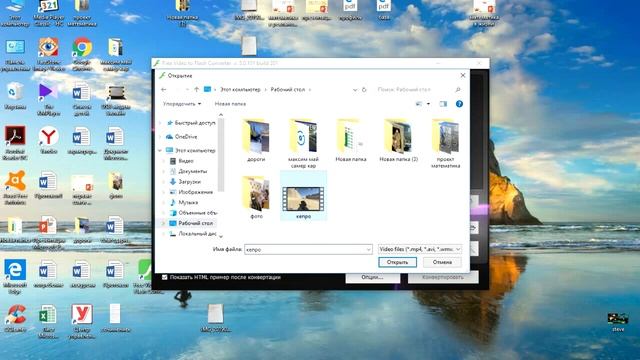
Task: Expand the address path history dropdown
Action: [x=355, y=89]
